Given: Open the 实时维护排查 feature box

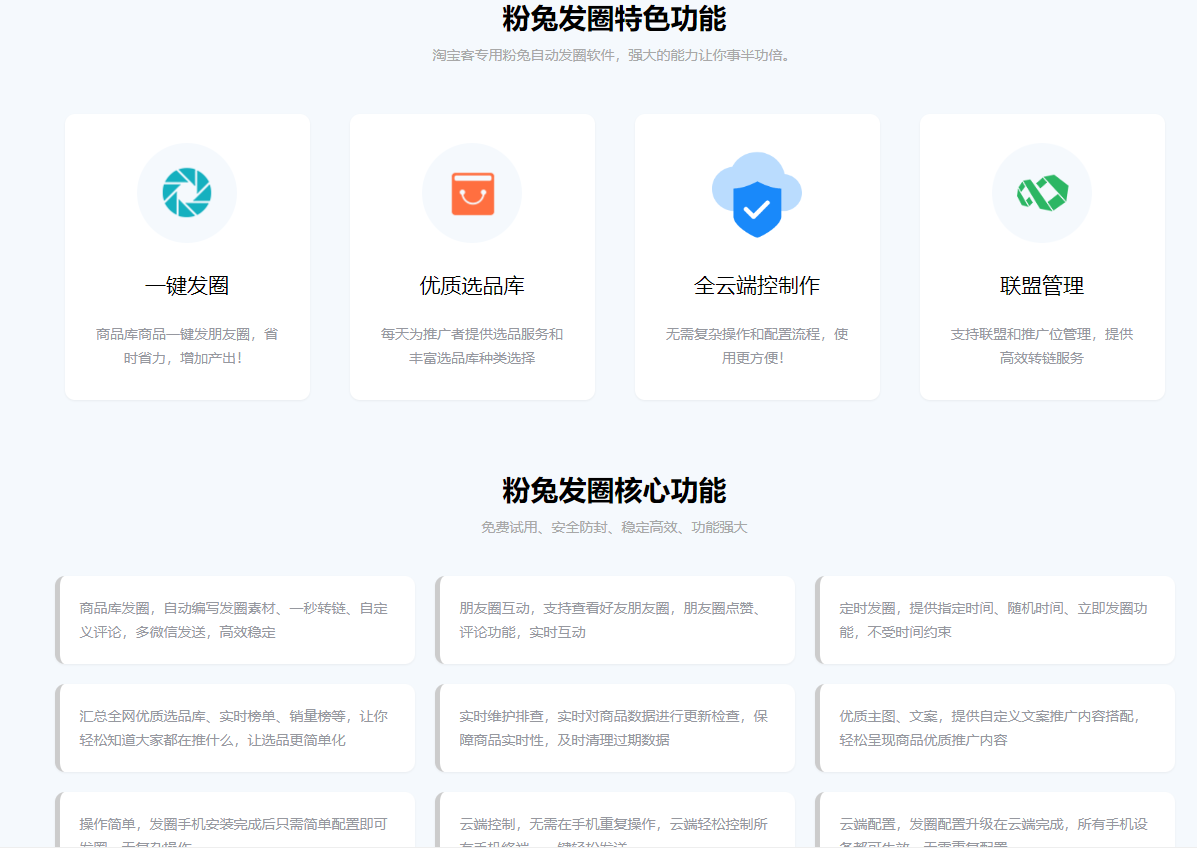Looking at the screenshot, I should point(615,728).
